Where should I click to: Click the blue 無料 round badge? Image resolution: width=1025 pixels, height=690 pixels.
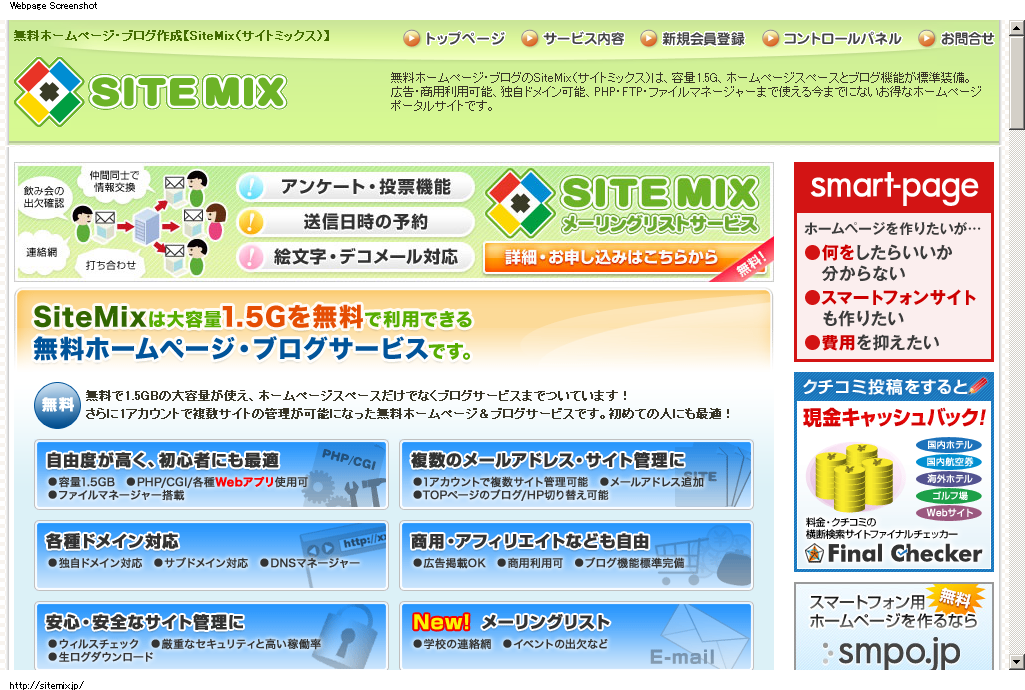[57, 405]
